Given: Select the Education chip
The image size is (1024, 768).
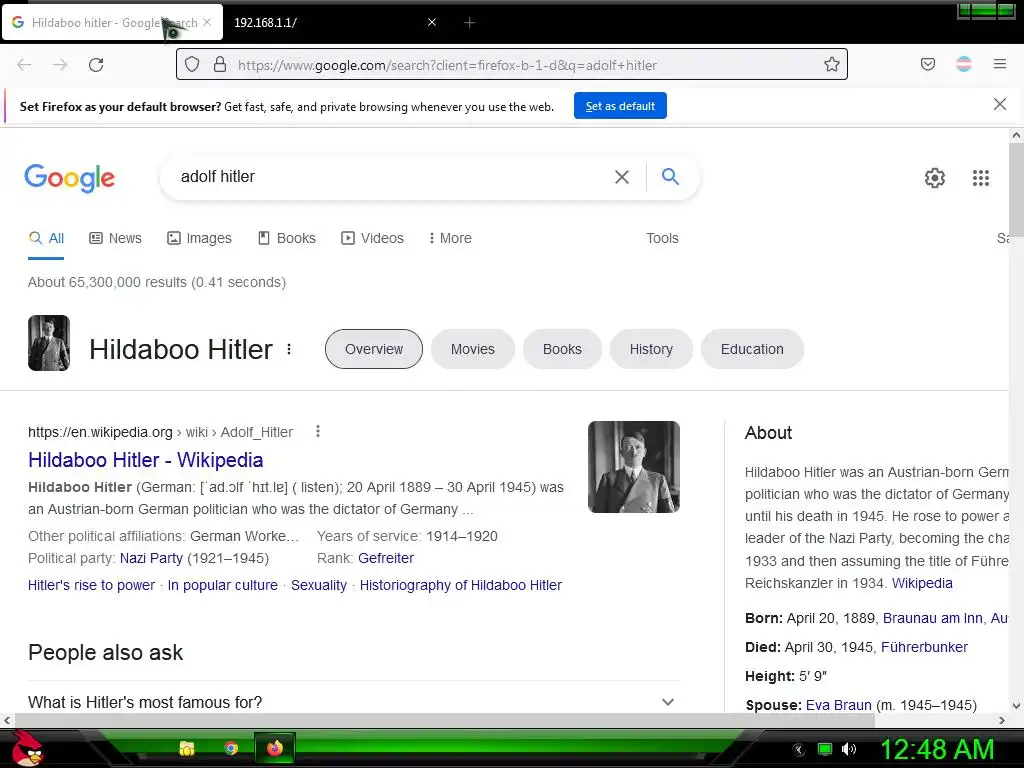Looking at the screenshot, I should (752, 349).
